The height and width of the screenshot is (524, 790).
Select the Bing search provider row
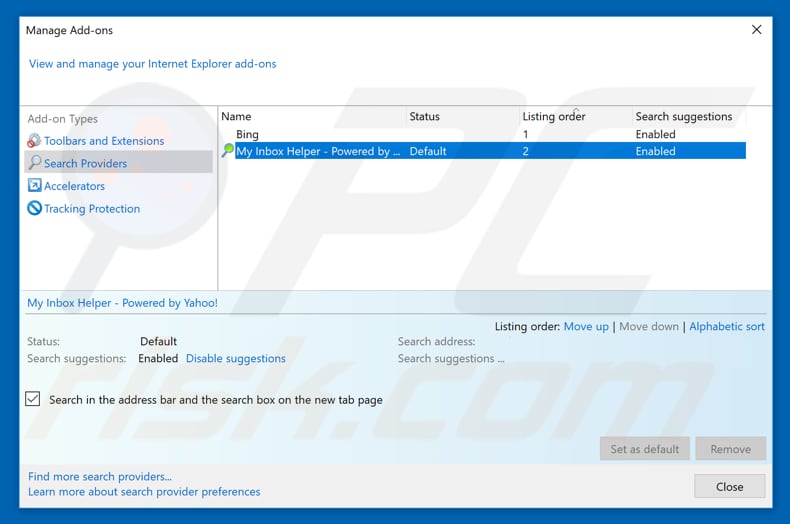coord(483,135)
